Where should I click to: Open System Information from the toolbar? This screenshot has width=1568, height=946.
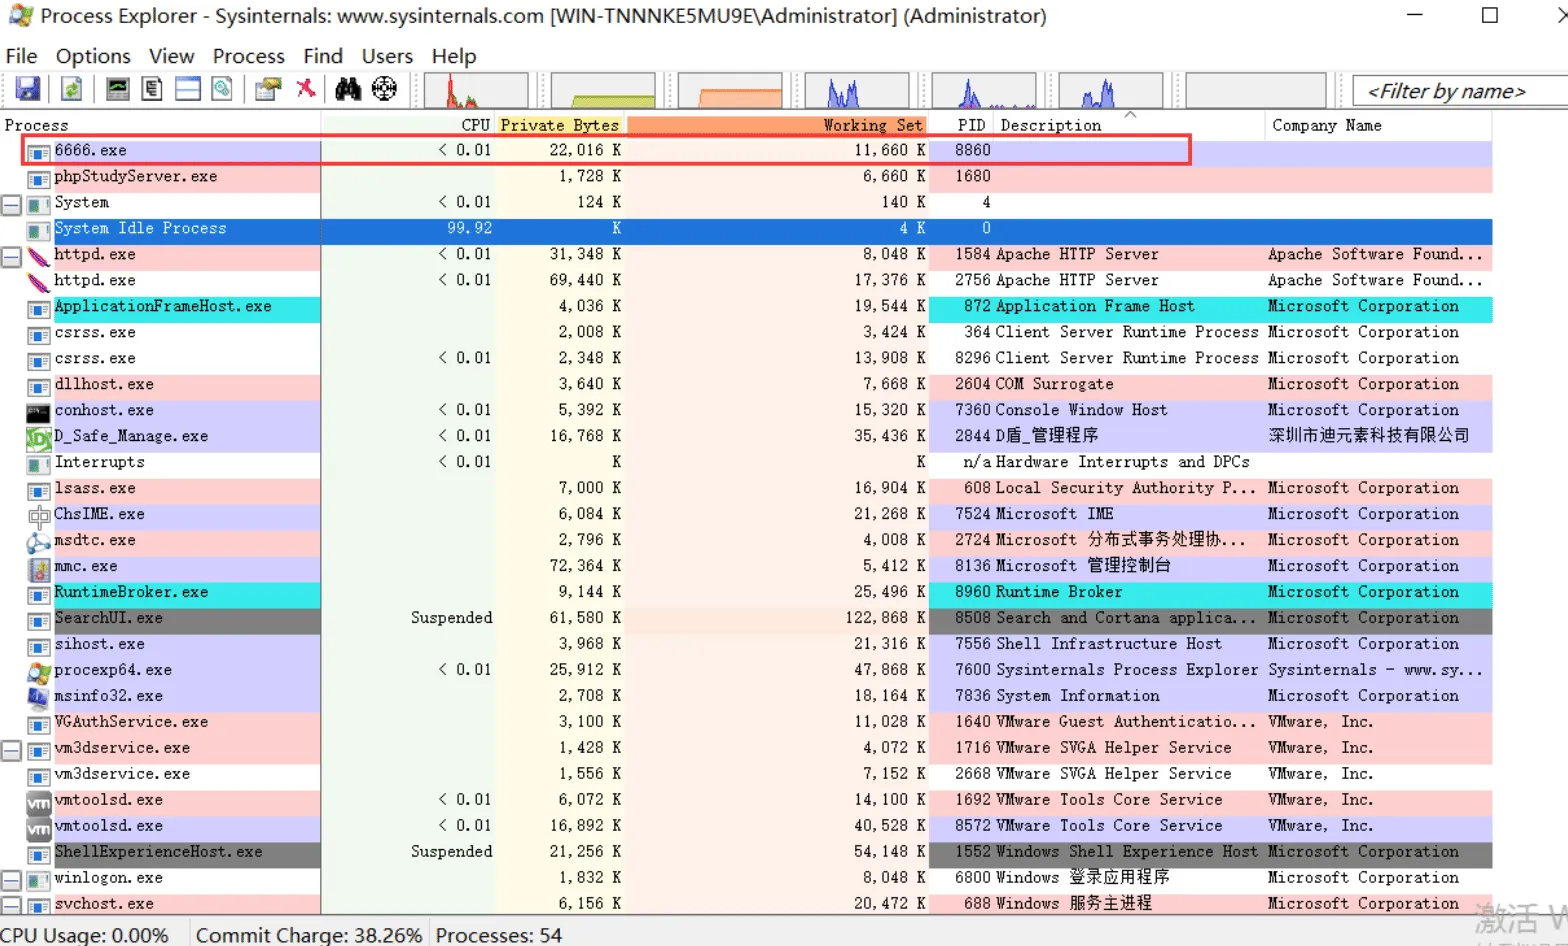tap(118, 89)
